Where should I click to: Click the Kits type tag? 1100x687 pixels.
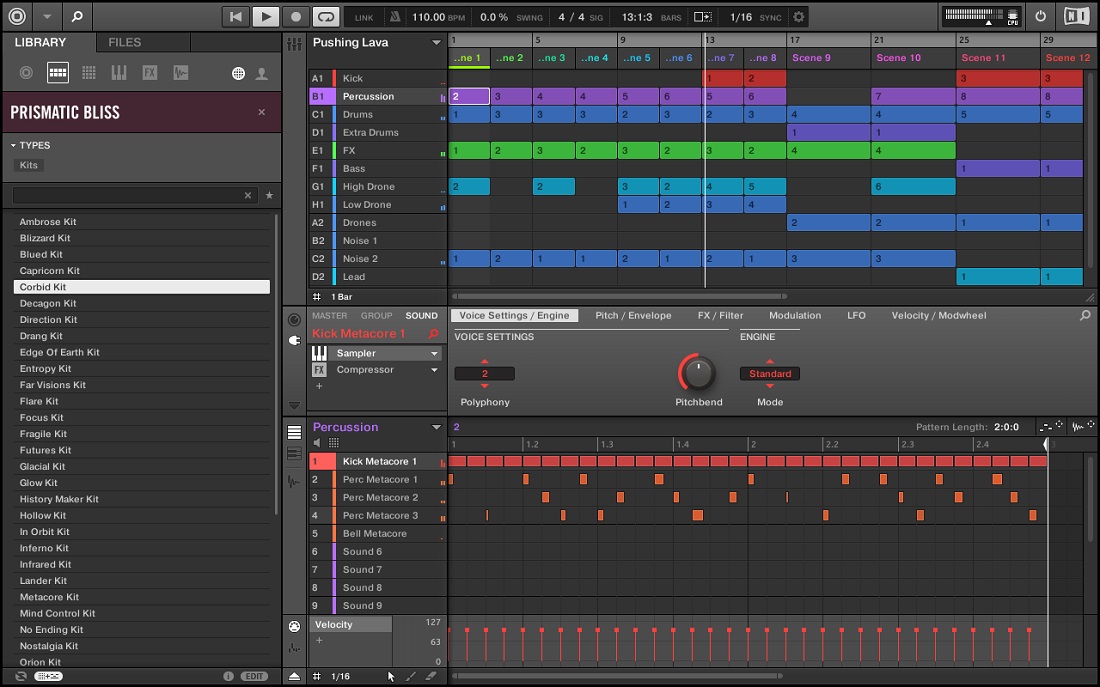[x=29, y=165]
